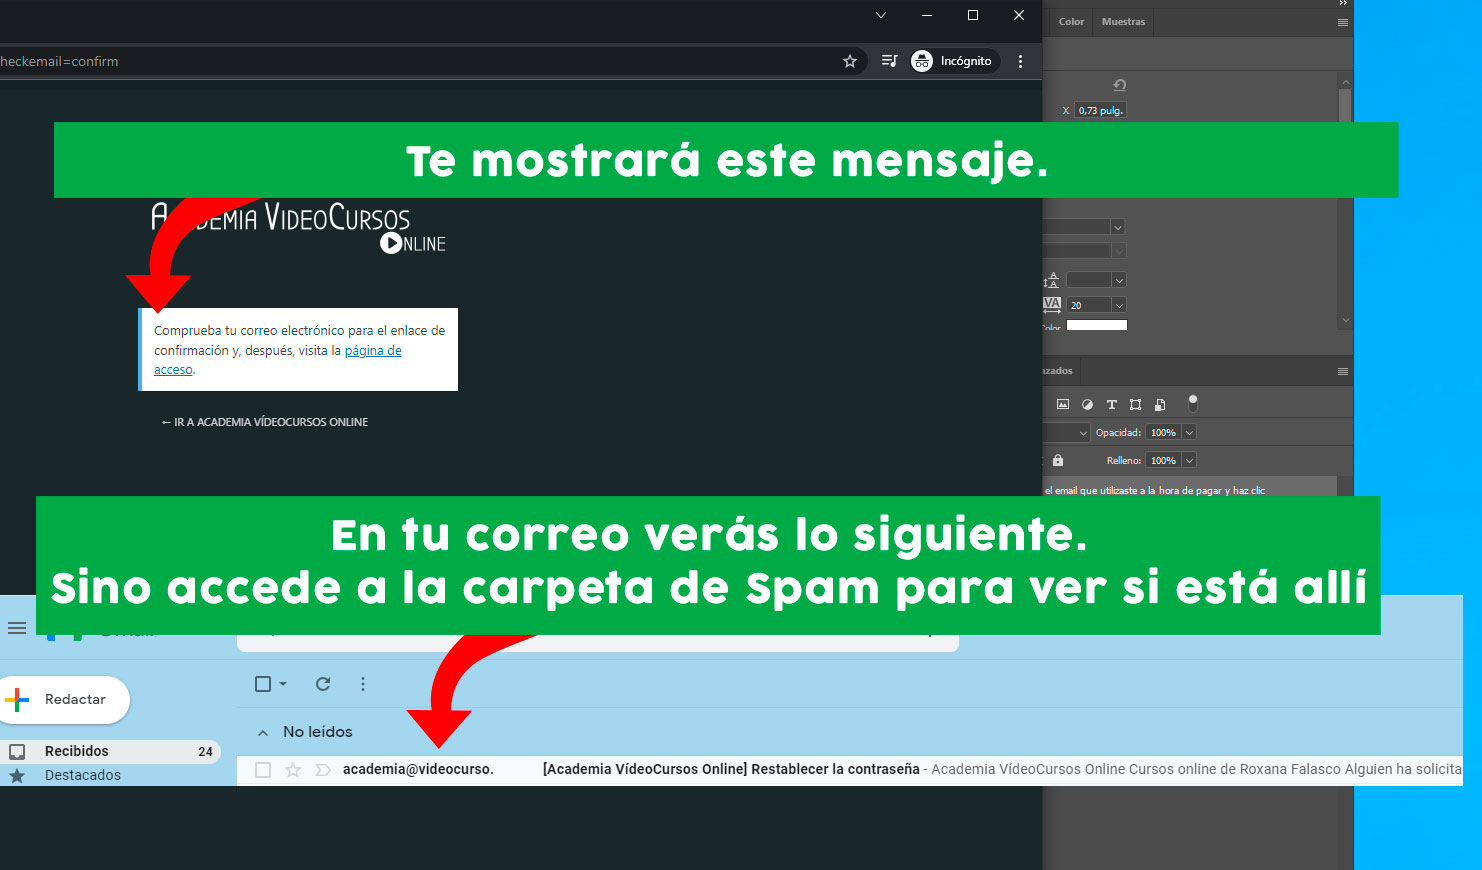This screenshot has width=1482, height=870.
Task: Click the Recibidos inbox icon
Action: (x=17, y=751)
